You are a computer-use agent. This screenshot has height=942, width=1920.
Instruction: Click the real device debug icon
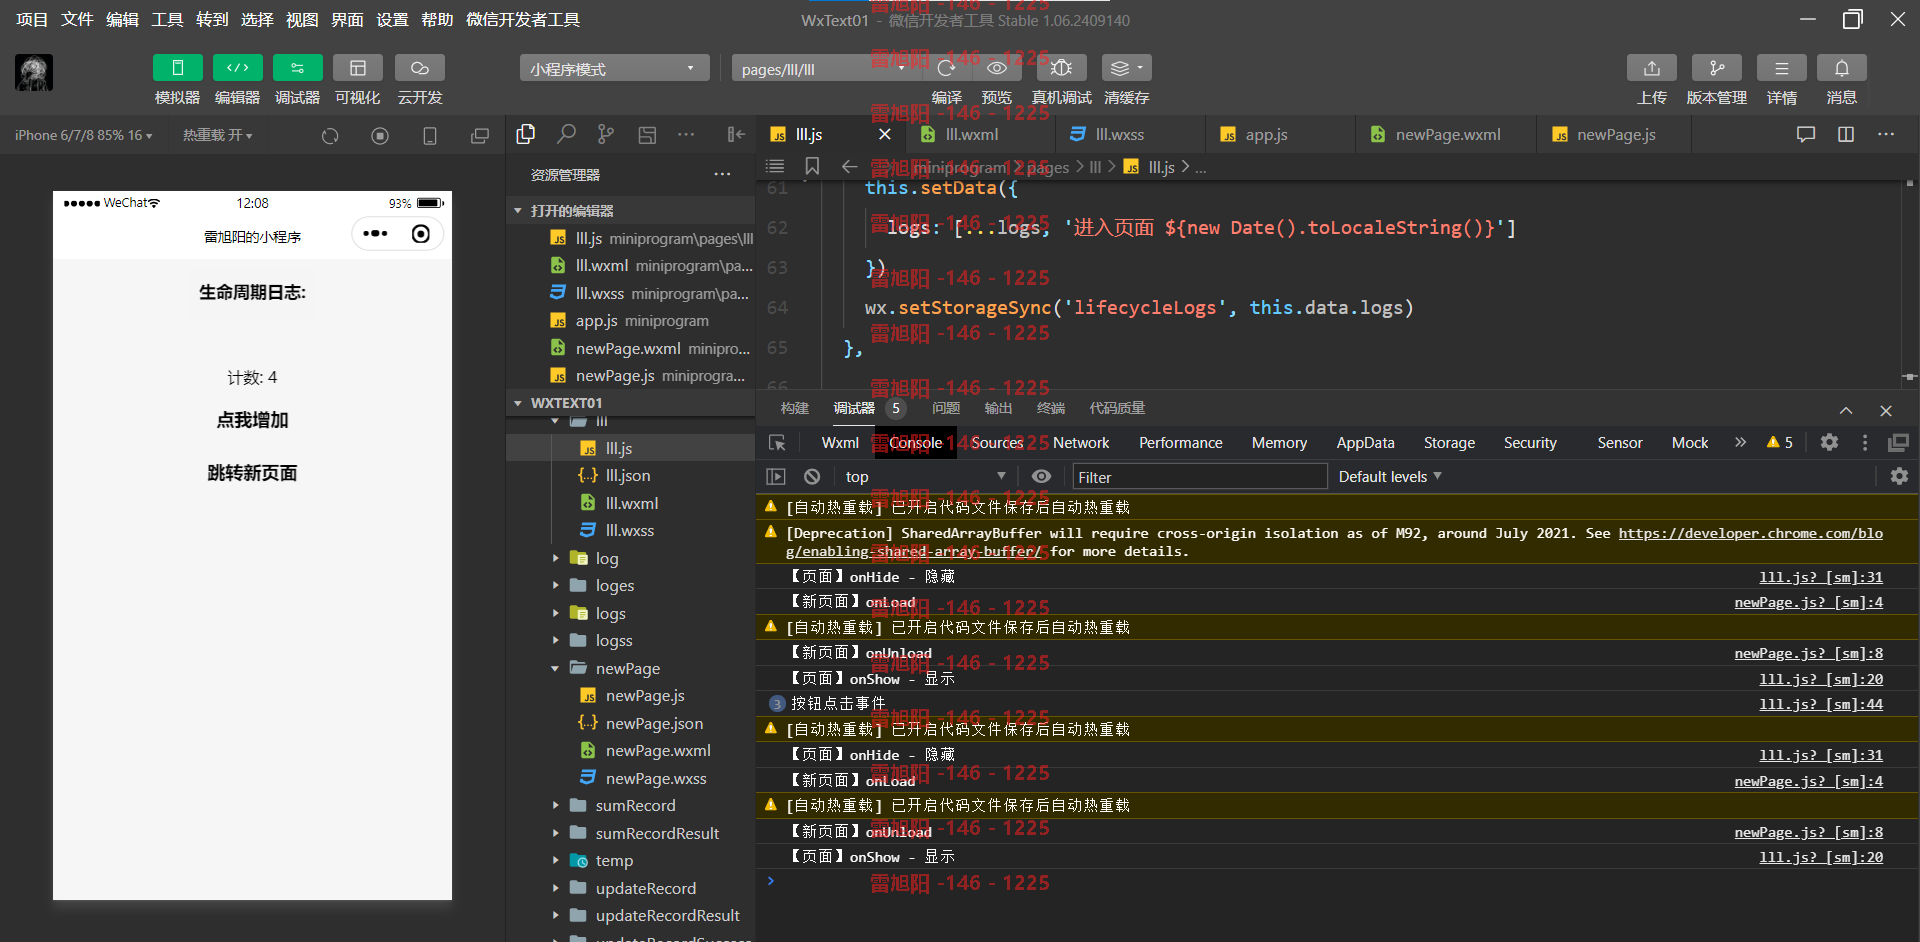point(1061,68)
